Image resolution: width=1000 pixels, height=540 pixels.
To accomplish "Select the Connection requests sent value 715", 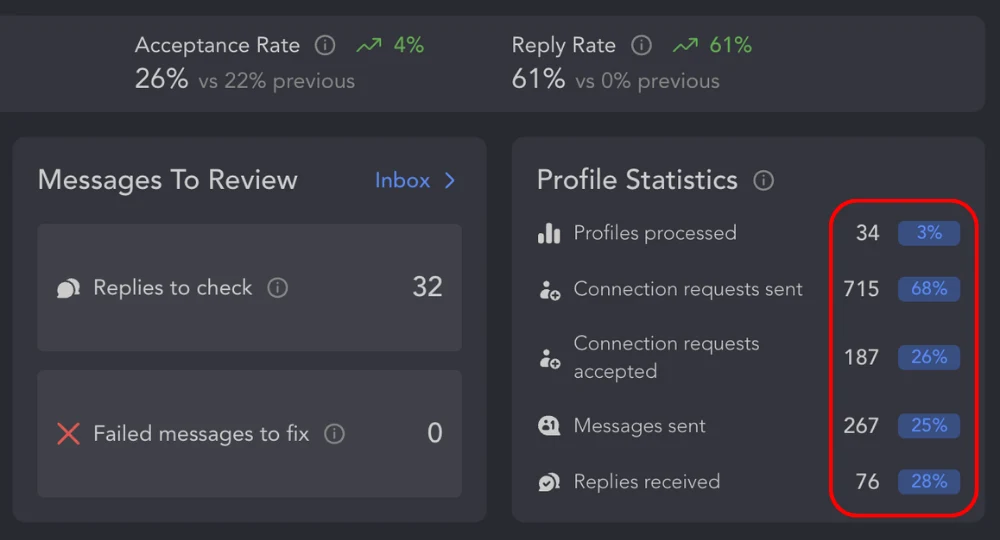I will [862, 289].
